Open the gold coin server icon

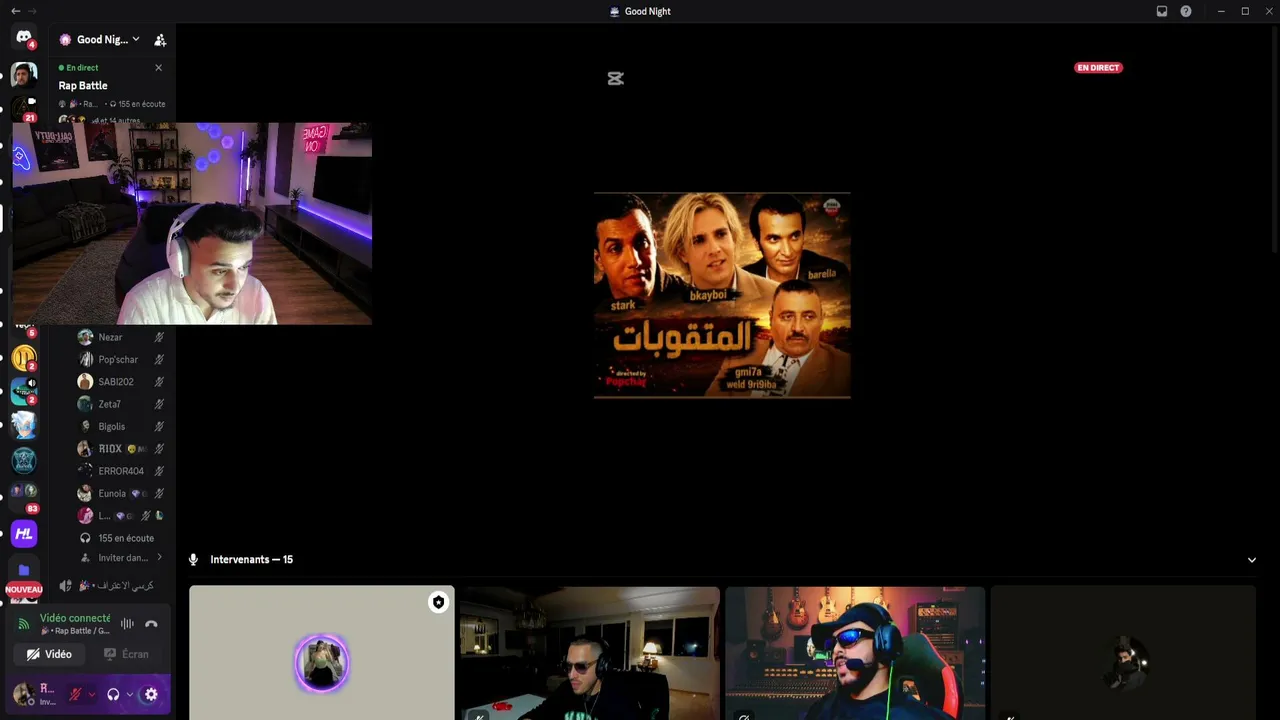point(24,357)
